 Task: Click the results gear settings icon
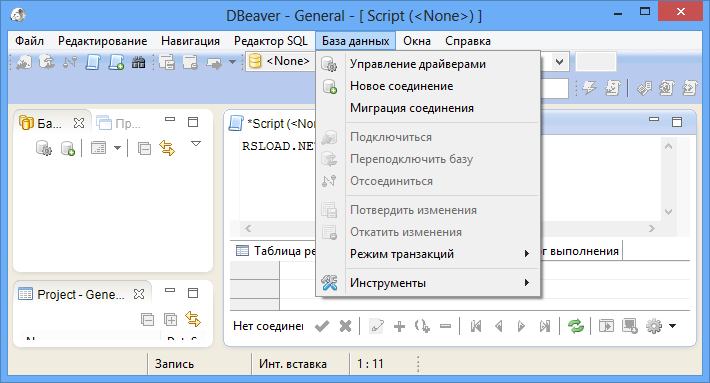(653, 326)
